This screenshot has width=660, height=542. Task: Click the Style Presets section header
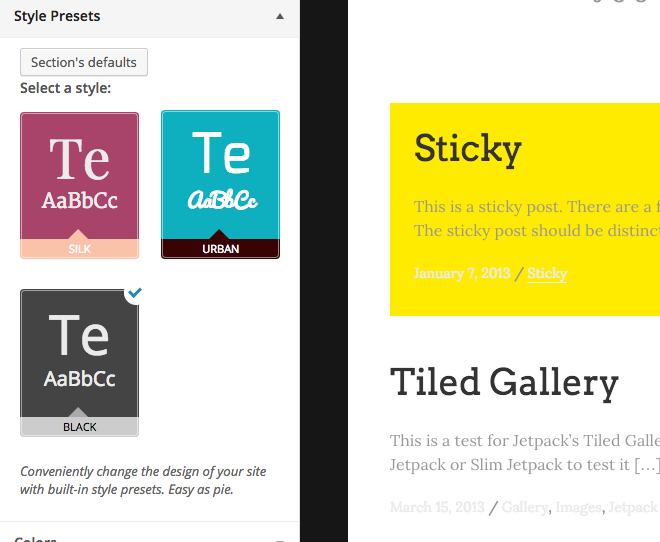[149, 17]
